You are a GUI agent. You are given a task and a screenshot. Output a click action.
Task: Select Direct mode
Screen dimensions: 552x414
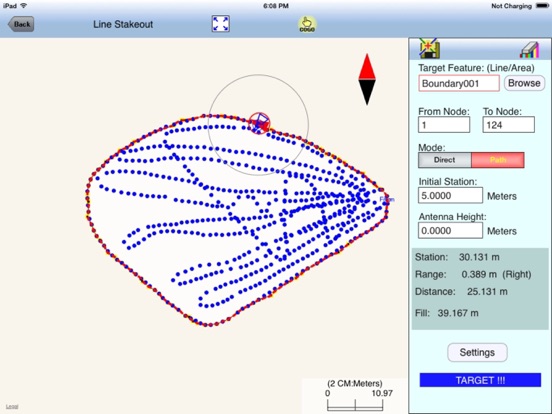tap(444, 160)
